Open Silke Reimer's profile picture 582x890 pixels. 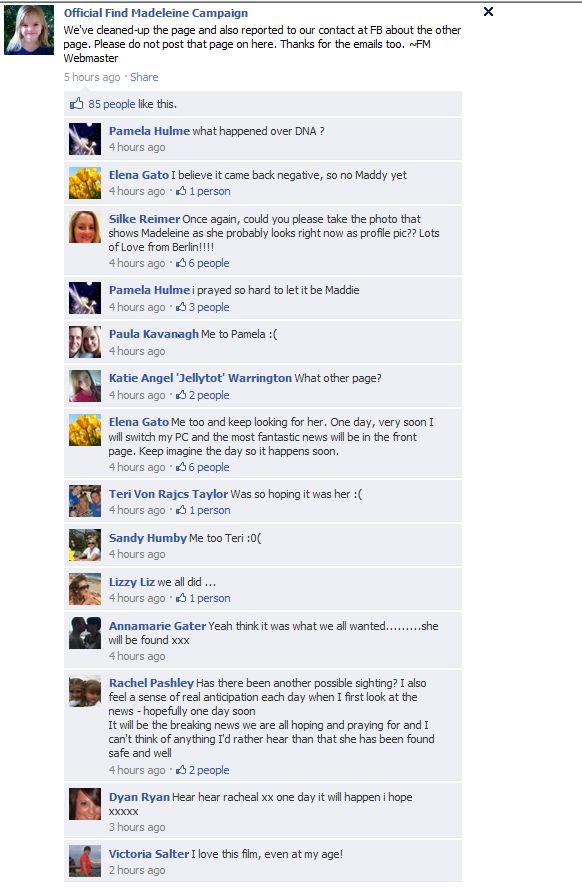click(85, 227)
